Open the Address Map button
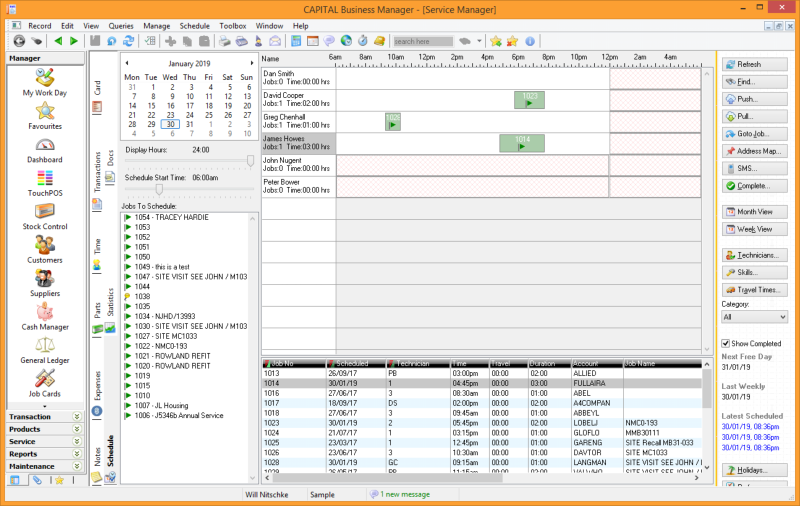Image resolution: width=800 pixels, height=506 pixels. 754,151
